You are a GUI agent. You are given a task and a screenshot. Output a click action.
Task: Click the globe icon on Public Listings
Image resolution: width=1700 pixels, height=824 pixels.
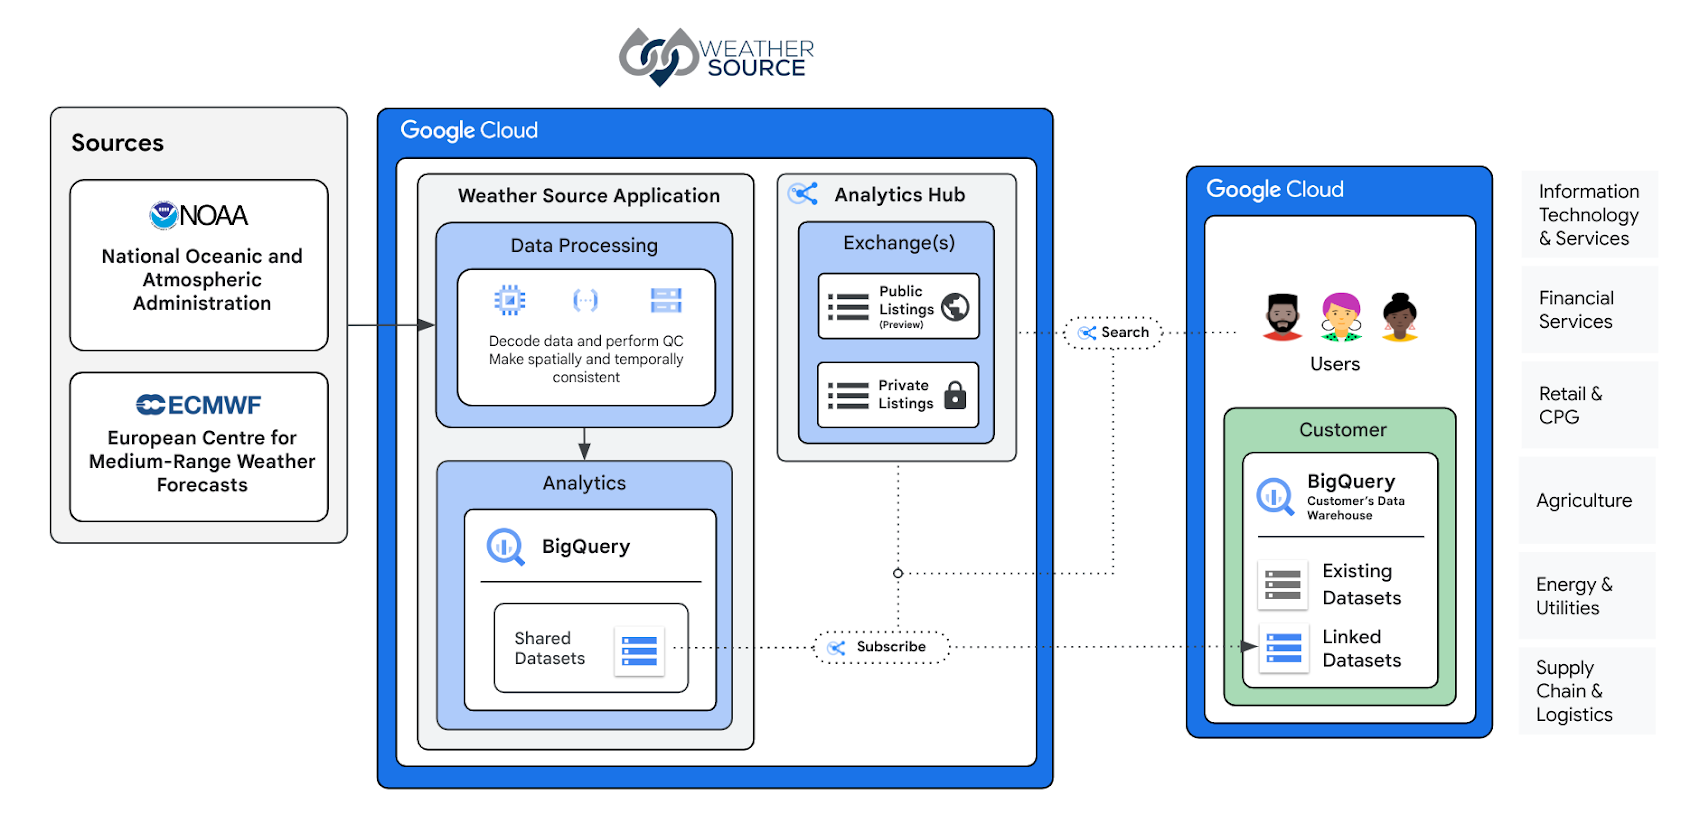pyautogui.click(x=956, y=307)
